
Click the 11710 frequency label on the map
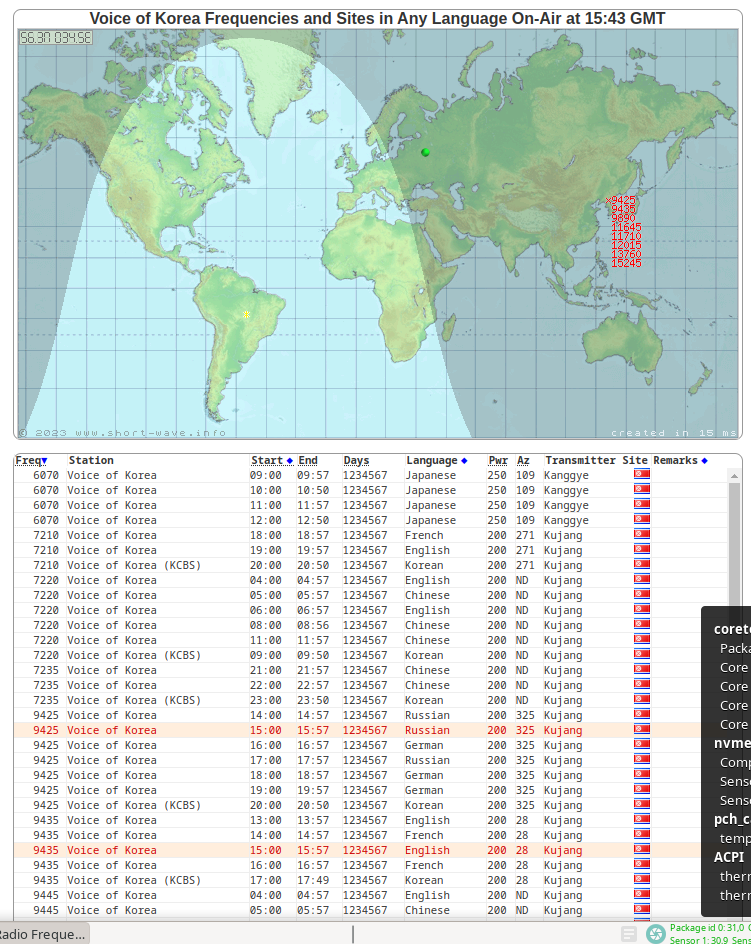point(626,236)
